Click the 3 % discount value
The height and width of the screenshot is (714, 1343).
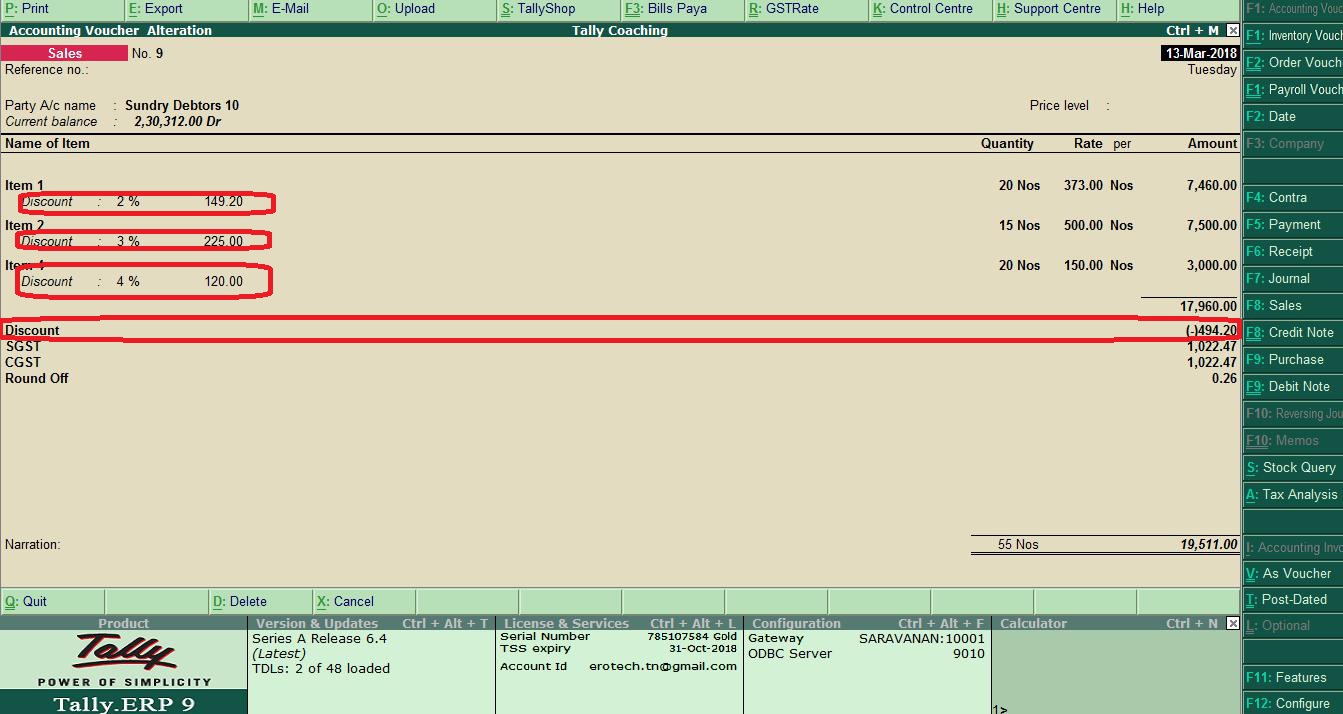click(128, 241)
